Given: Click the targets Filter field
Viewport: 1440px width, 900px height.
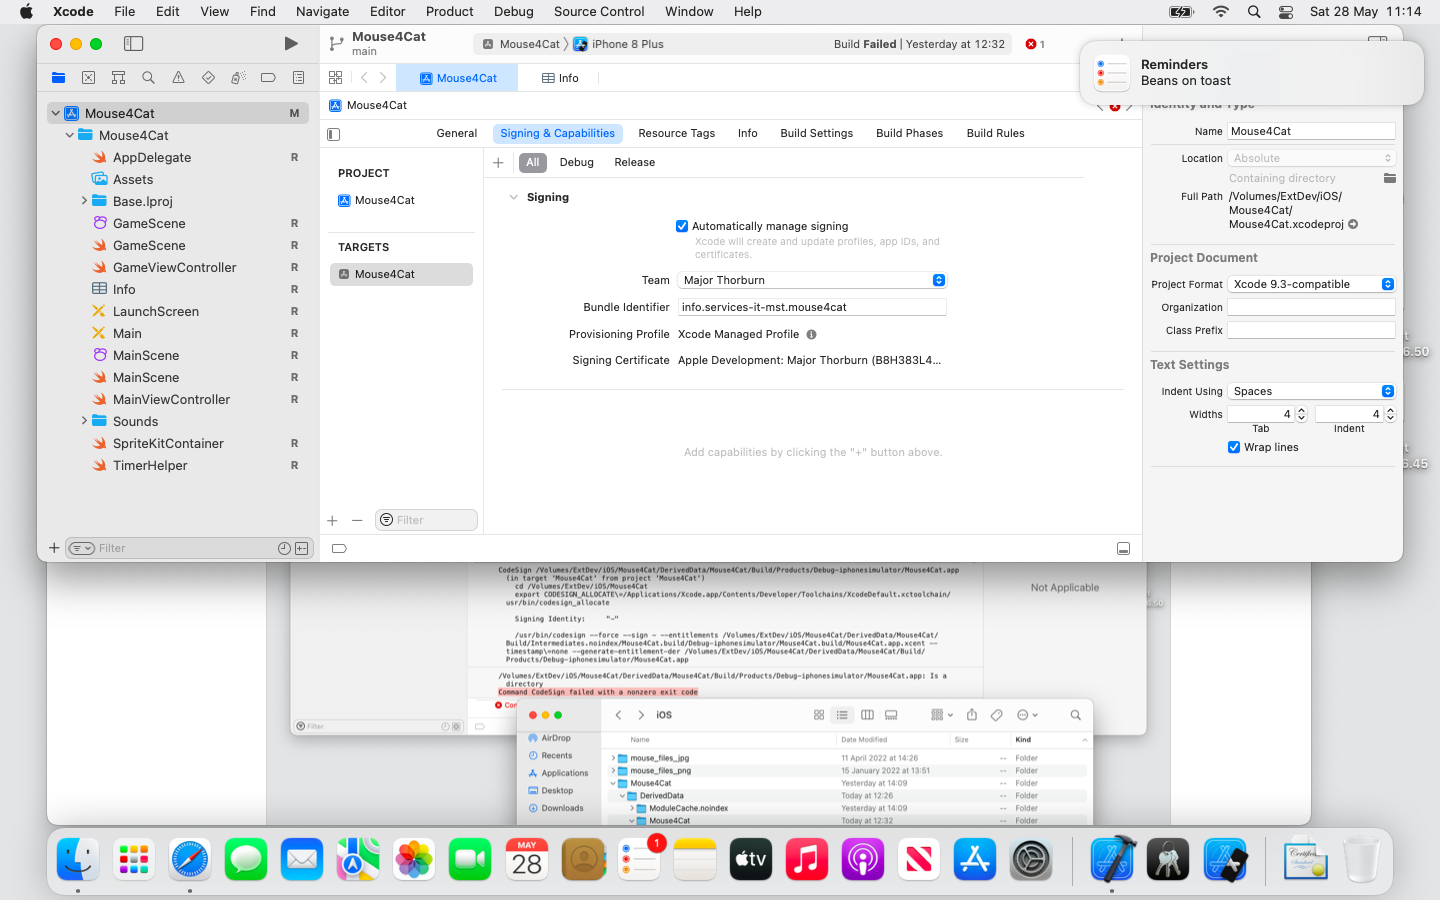Looking at the screenshot, I should [x=426, y=520].
